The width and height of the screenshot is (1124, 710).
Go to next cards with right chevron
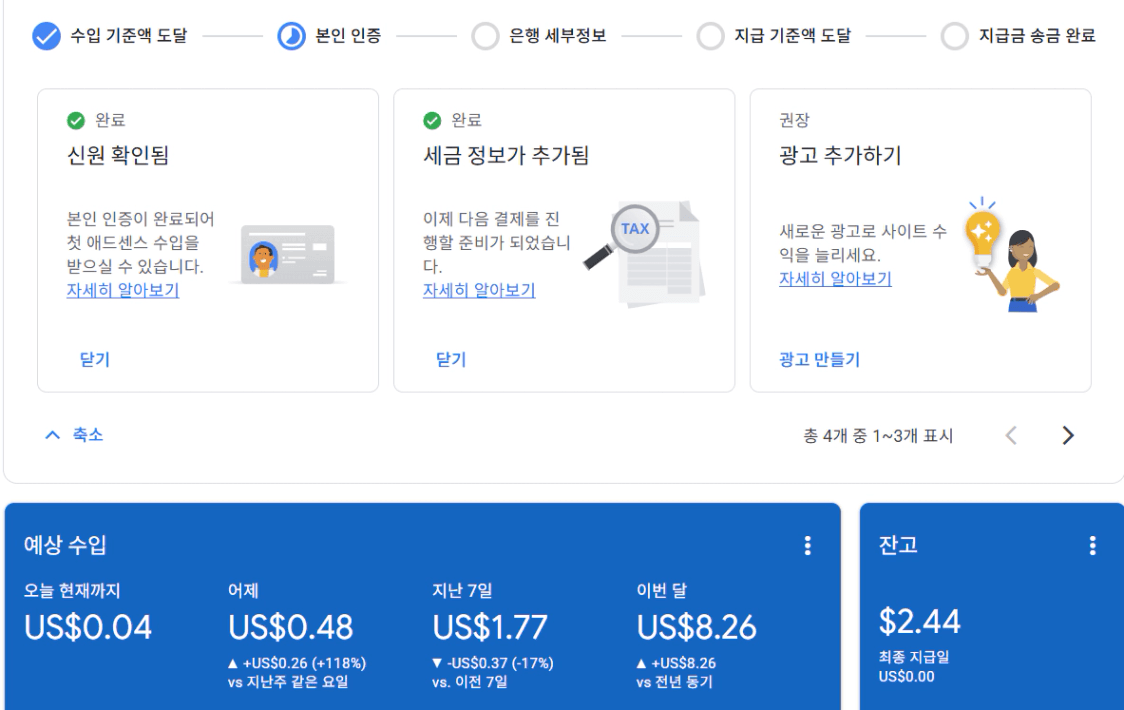[x=1068, y=435]
